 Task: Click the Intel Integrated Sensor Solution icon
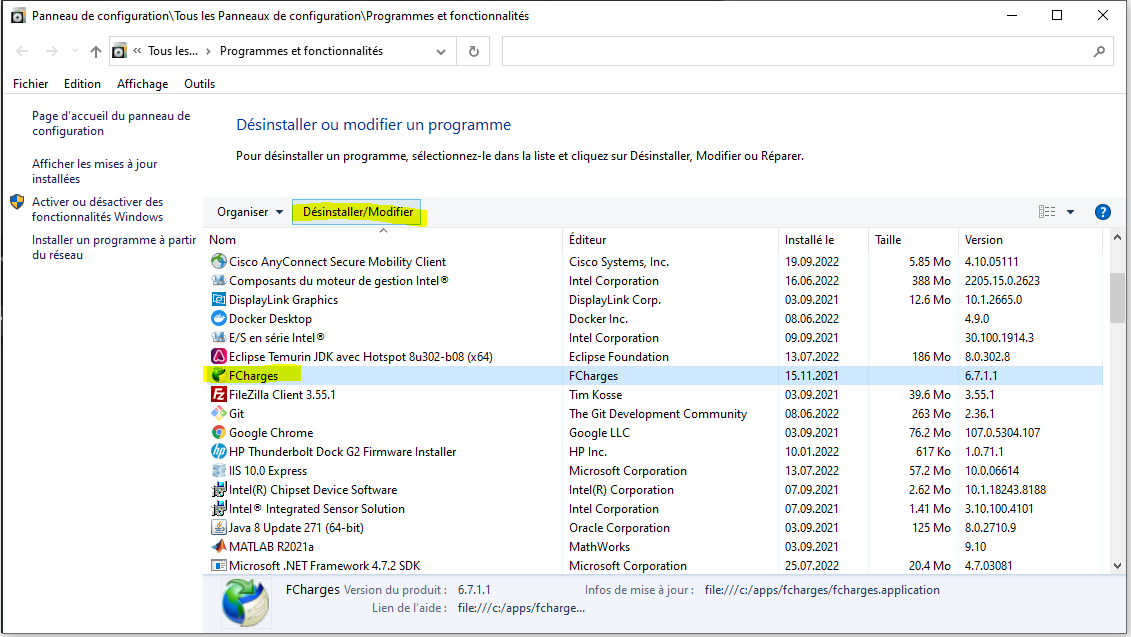[219, 509]
